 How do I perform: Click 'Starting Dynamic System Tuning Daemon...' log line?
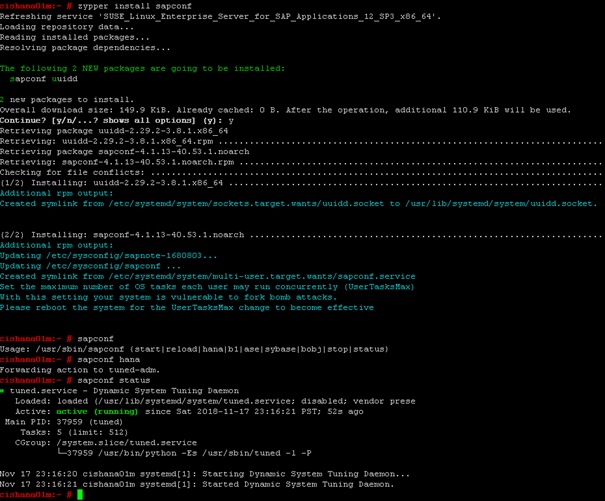[x=205, y=474]
